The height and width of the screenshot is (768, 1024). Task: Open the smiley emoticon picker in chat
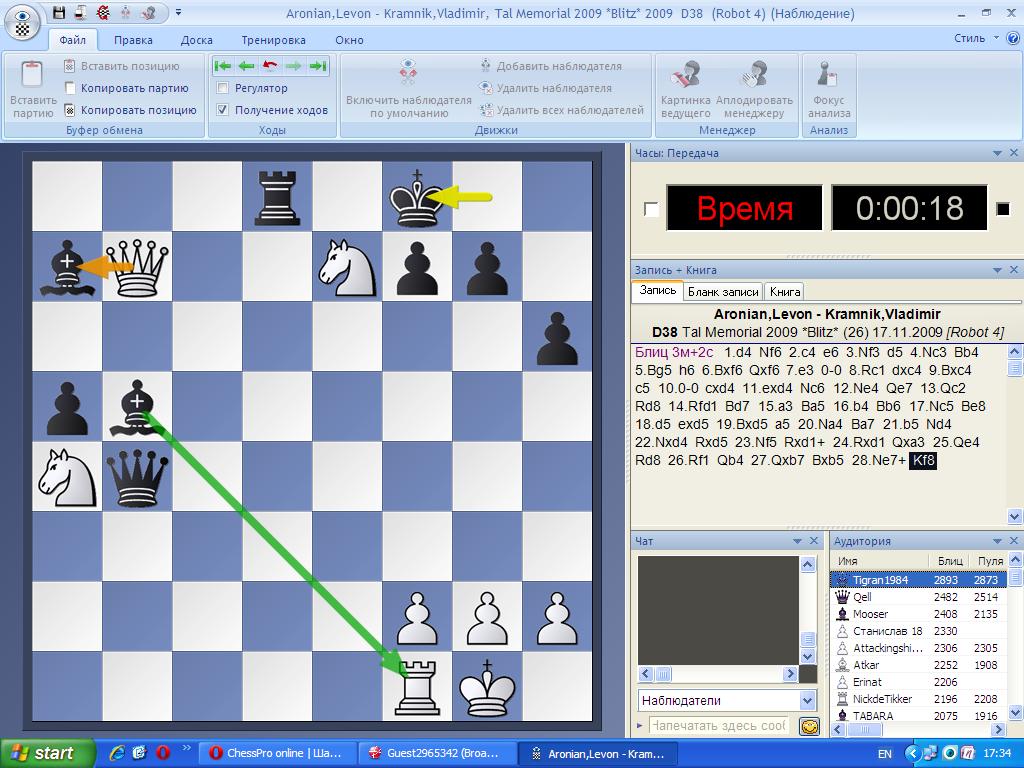[x=809, y=726]
